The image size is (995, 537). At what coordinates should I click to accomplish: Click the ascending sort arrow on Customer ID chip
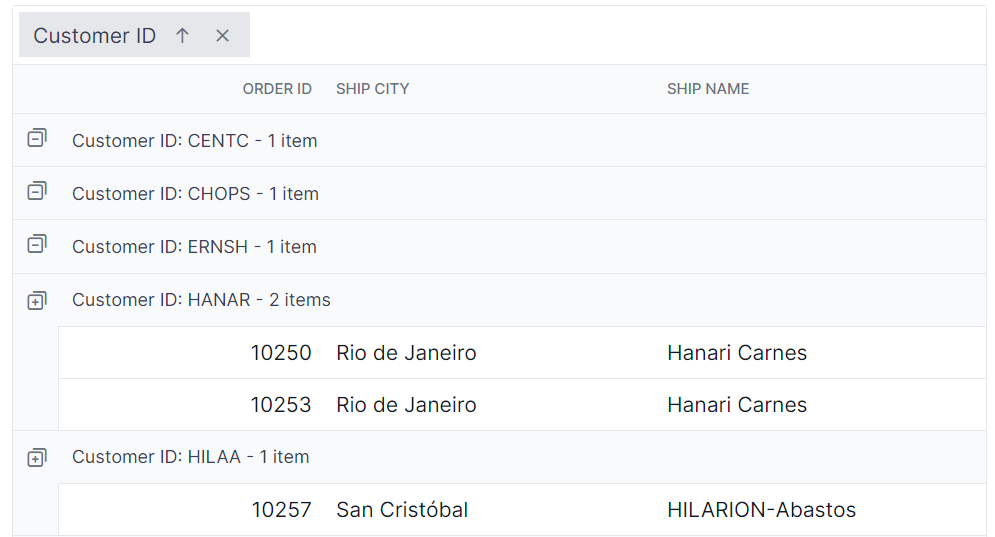(x=182, y=36)
